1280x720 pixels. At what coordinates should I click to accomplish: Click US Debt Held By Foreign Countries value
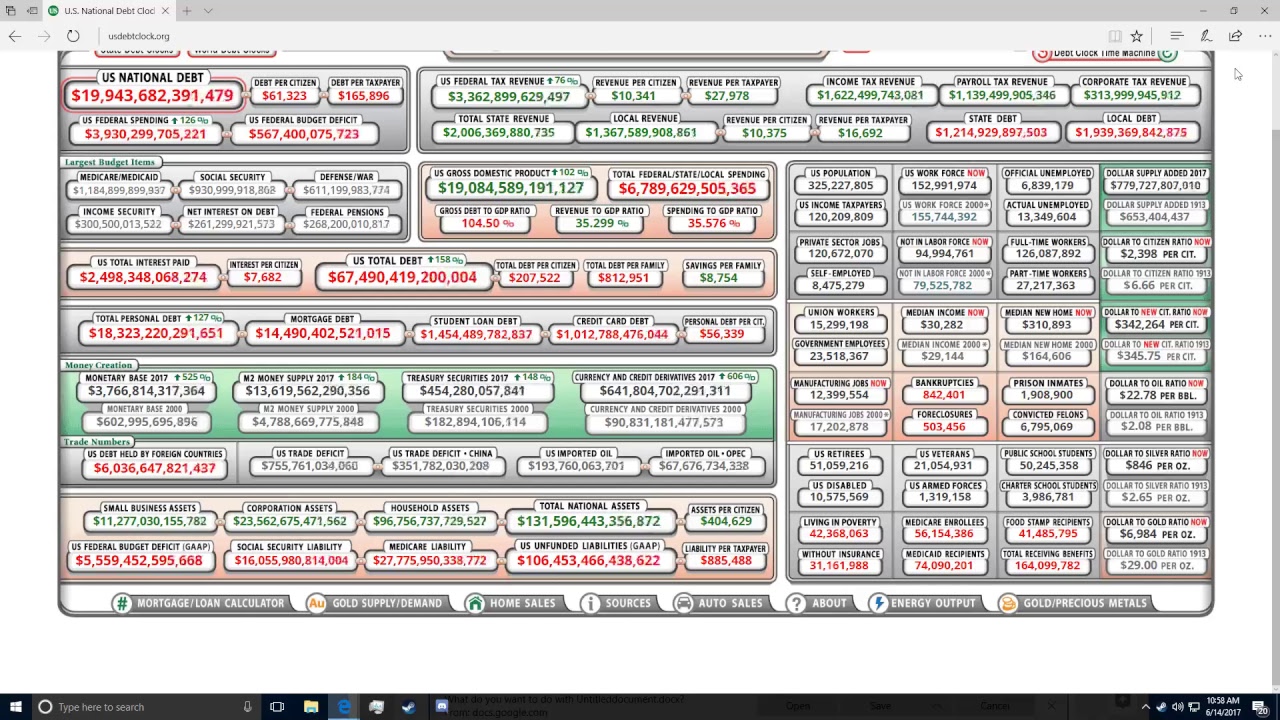tap(154, 468)
